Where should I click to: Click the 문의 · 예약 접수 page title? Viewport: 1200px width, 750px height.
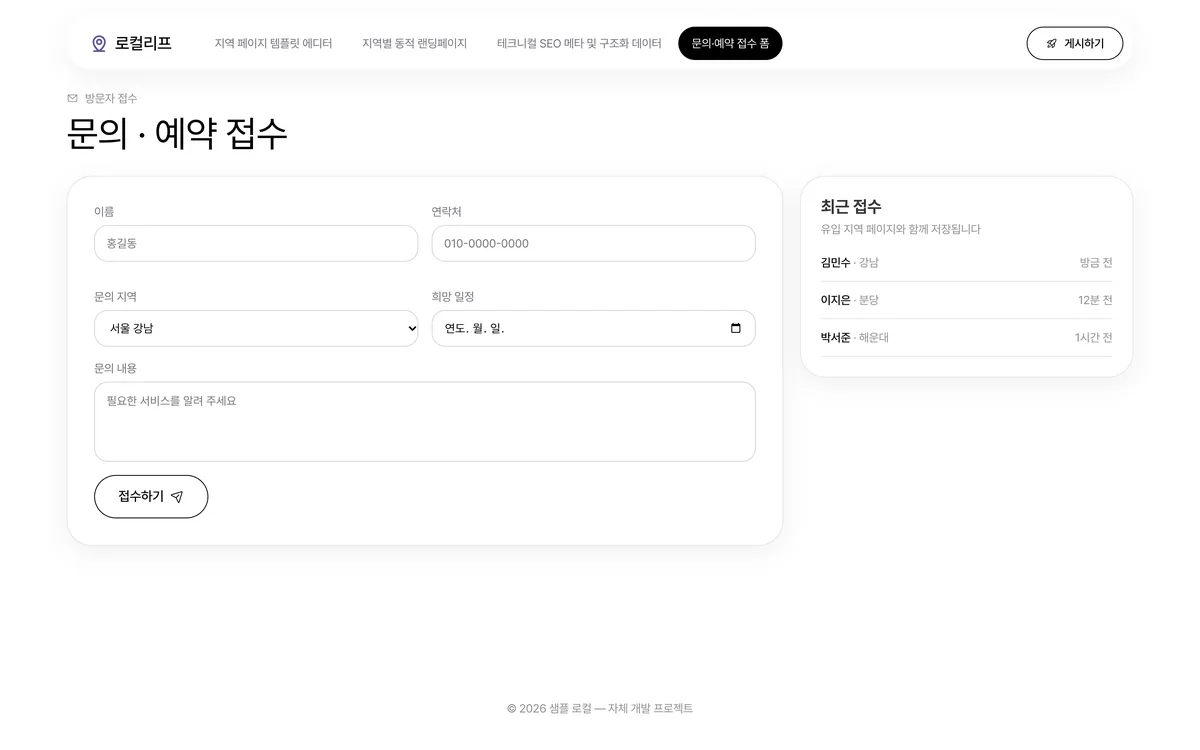tap(177, 134)
